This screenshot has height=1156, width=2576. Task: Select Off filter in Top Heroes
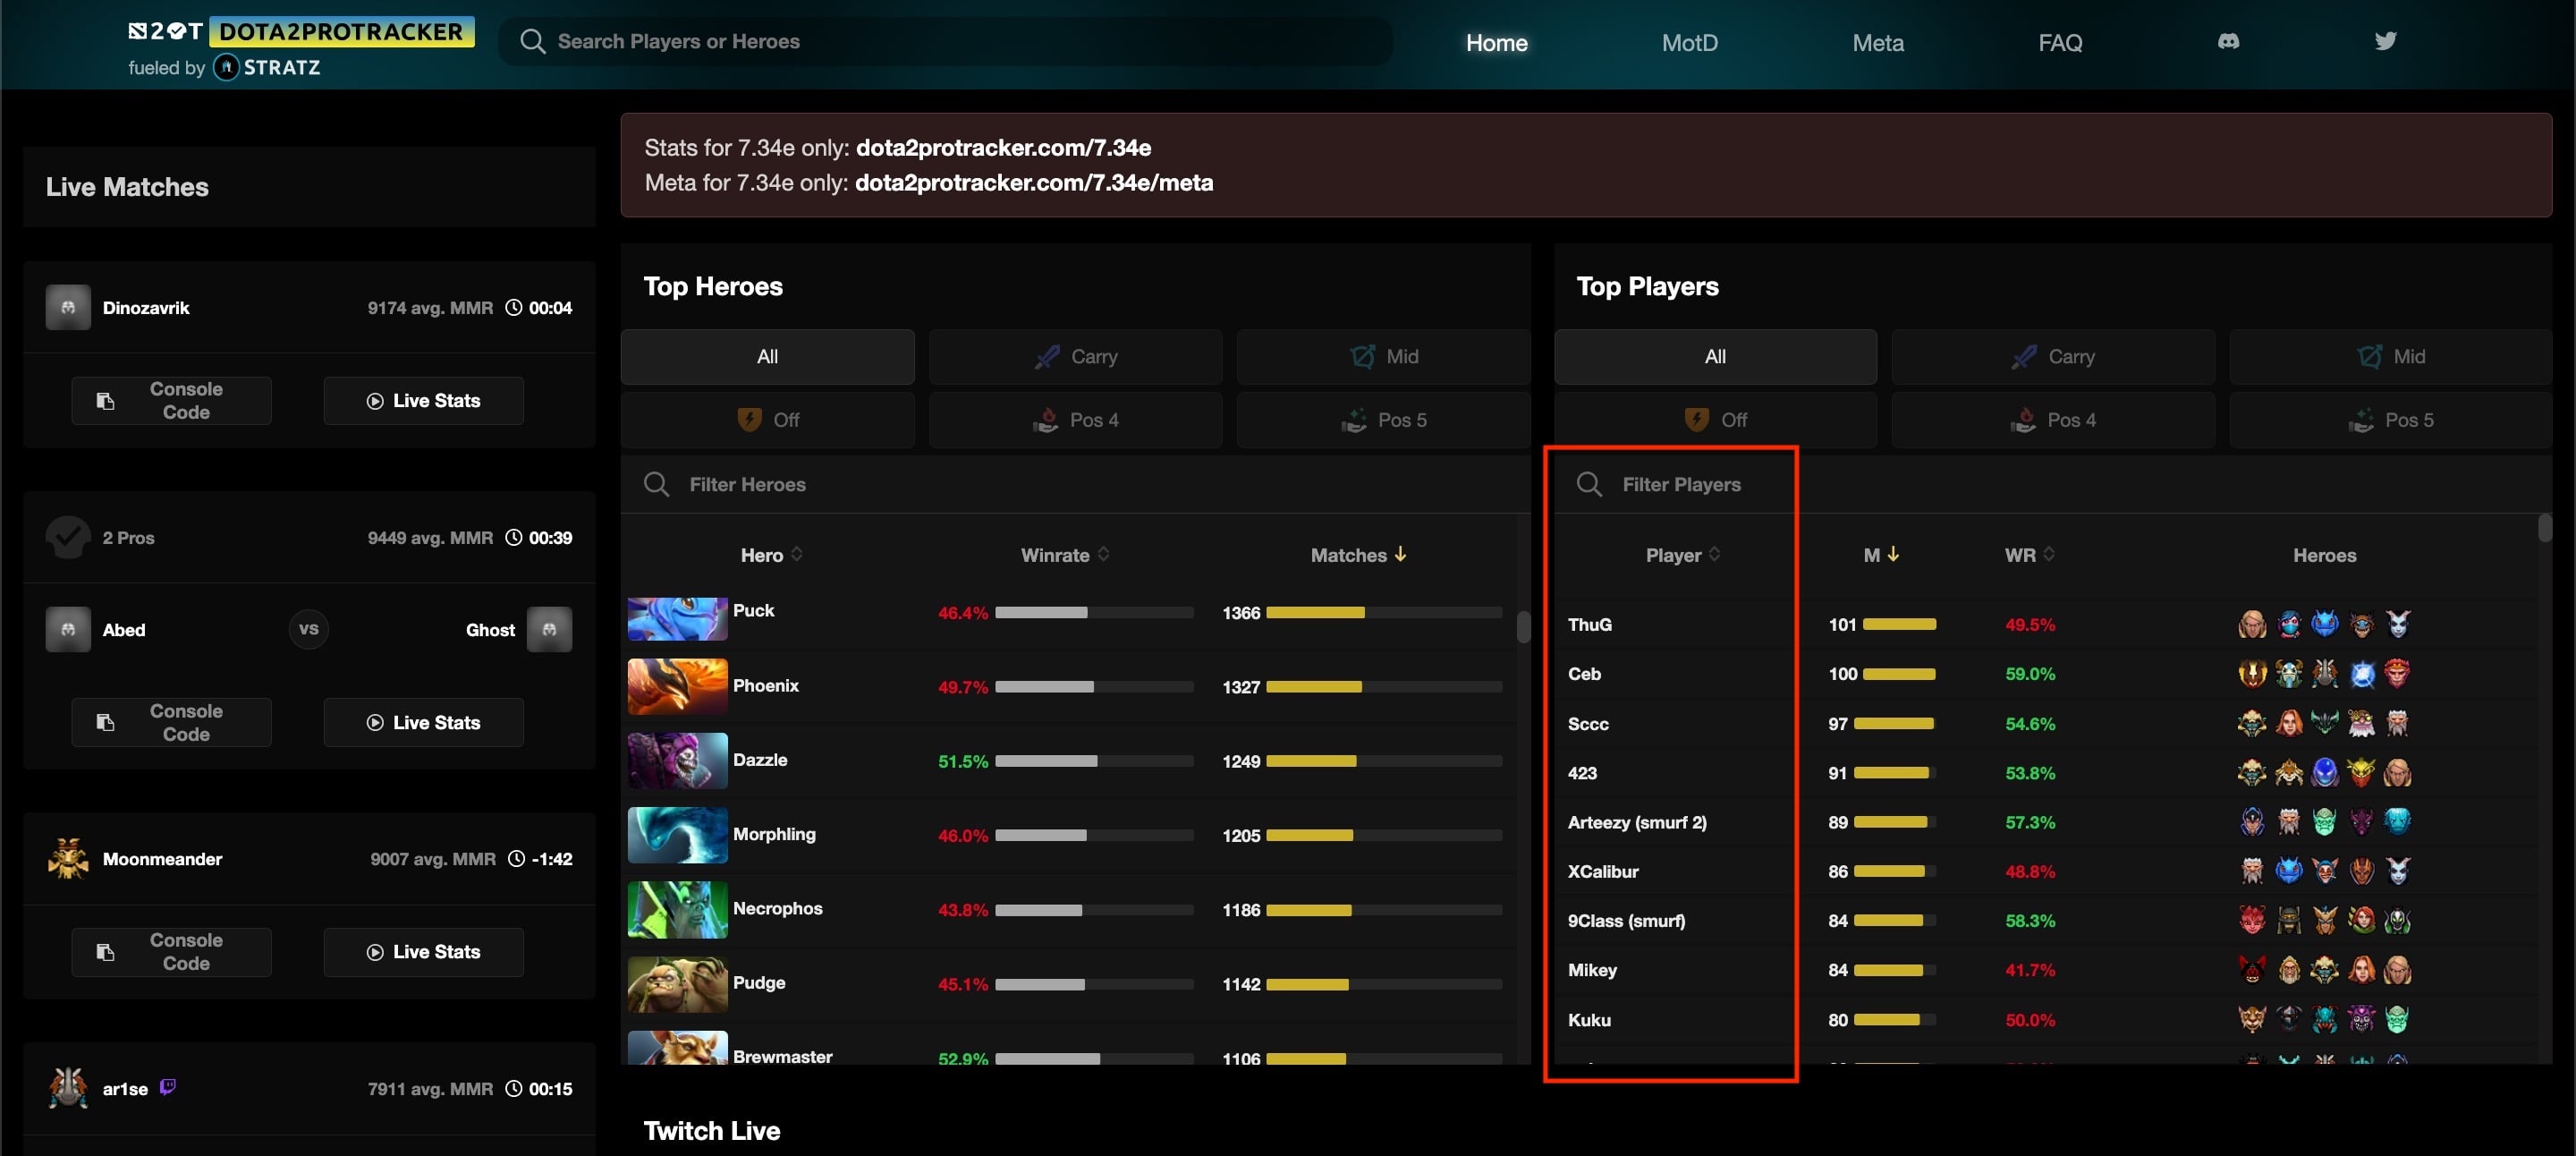click(x=767, y=420)
